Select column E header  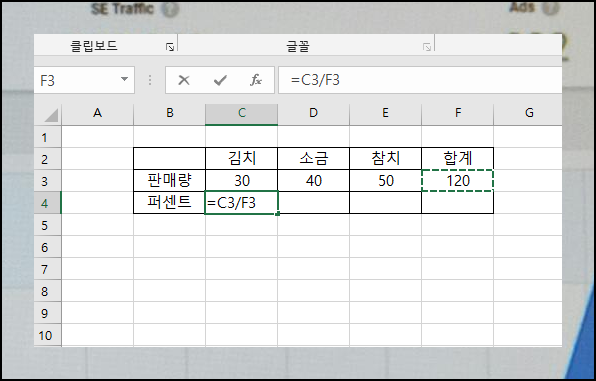pos(385,113)
